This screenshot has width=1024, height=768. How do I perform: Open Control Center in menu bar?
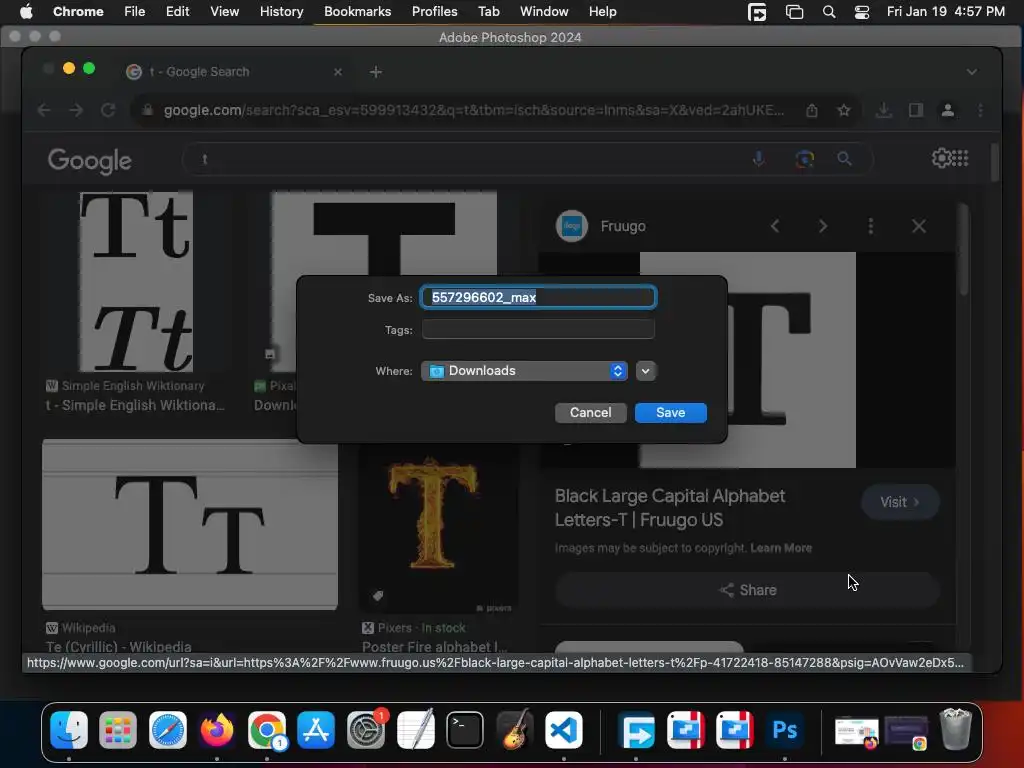click(862, 12)
